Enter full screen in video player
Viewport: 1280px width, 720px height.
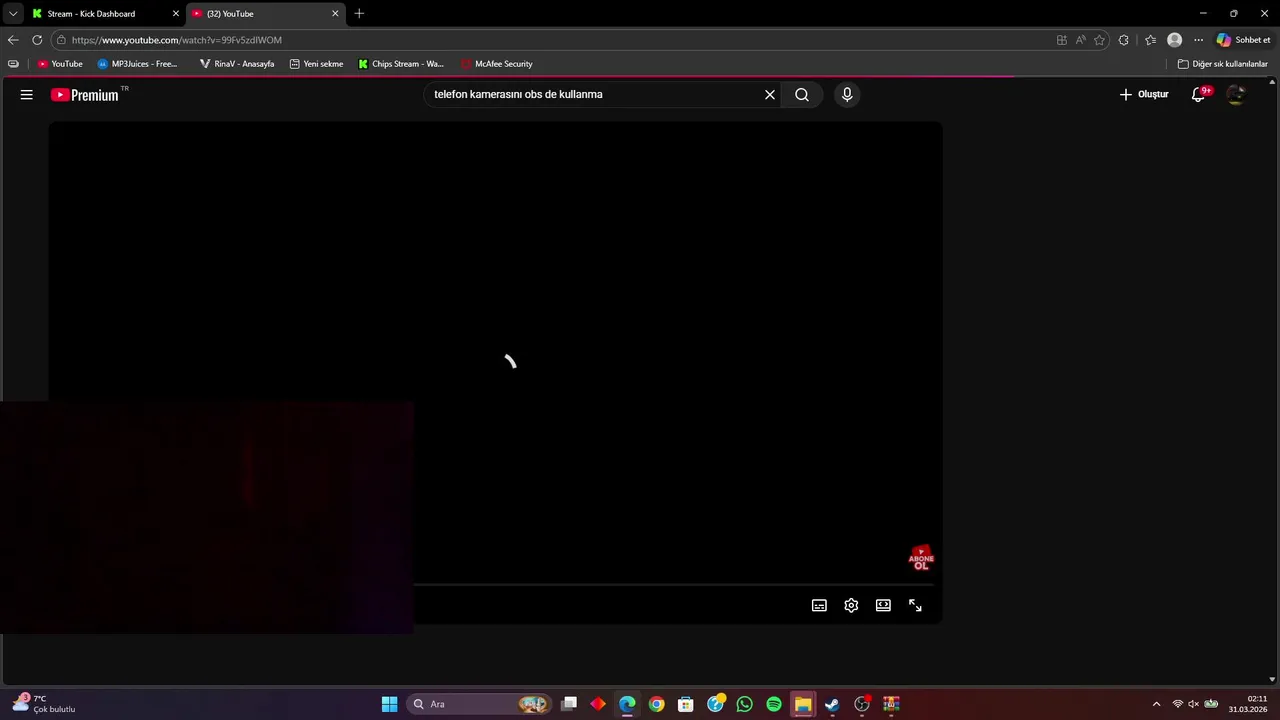915,605
